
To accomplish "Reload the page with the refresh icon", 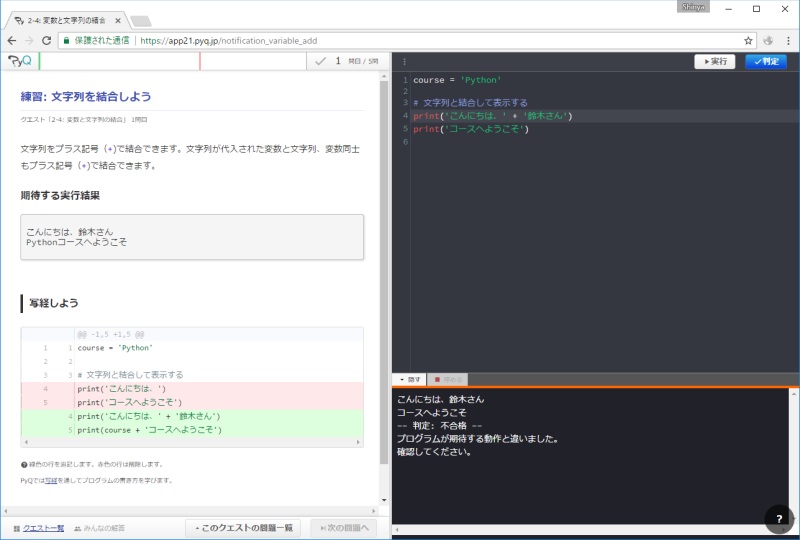I will coord(46,41).
